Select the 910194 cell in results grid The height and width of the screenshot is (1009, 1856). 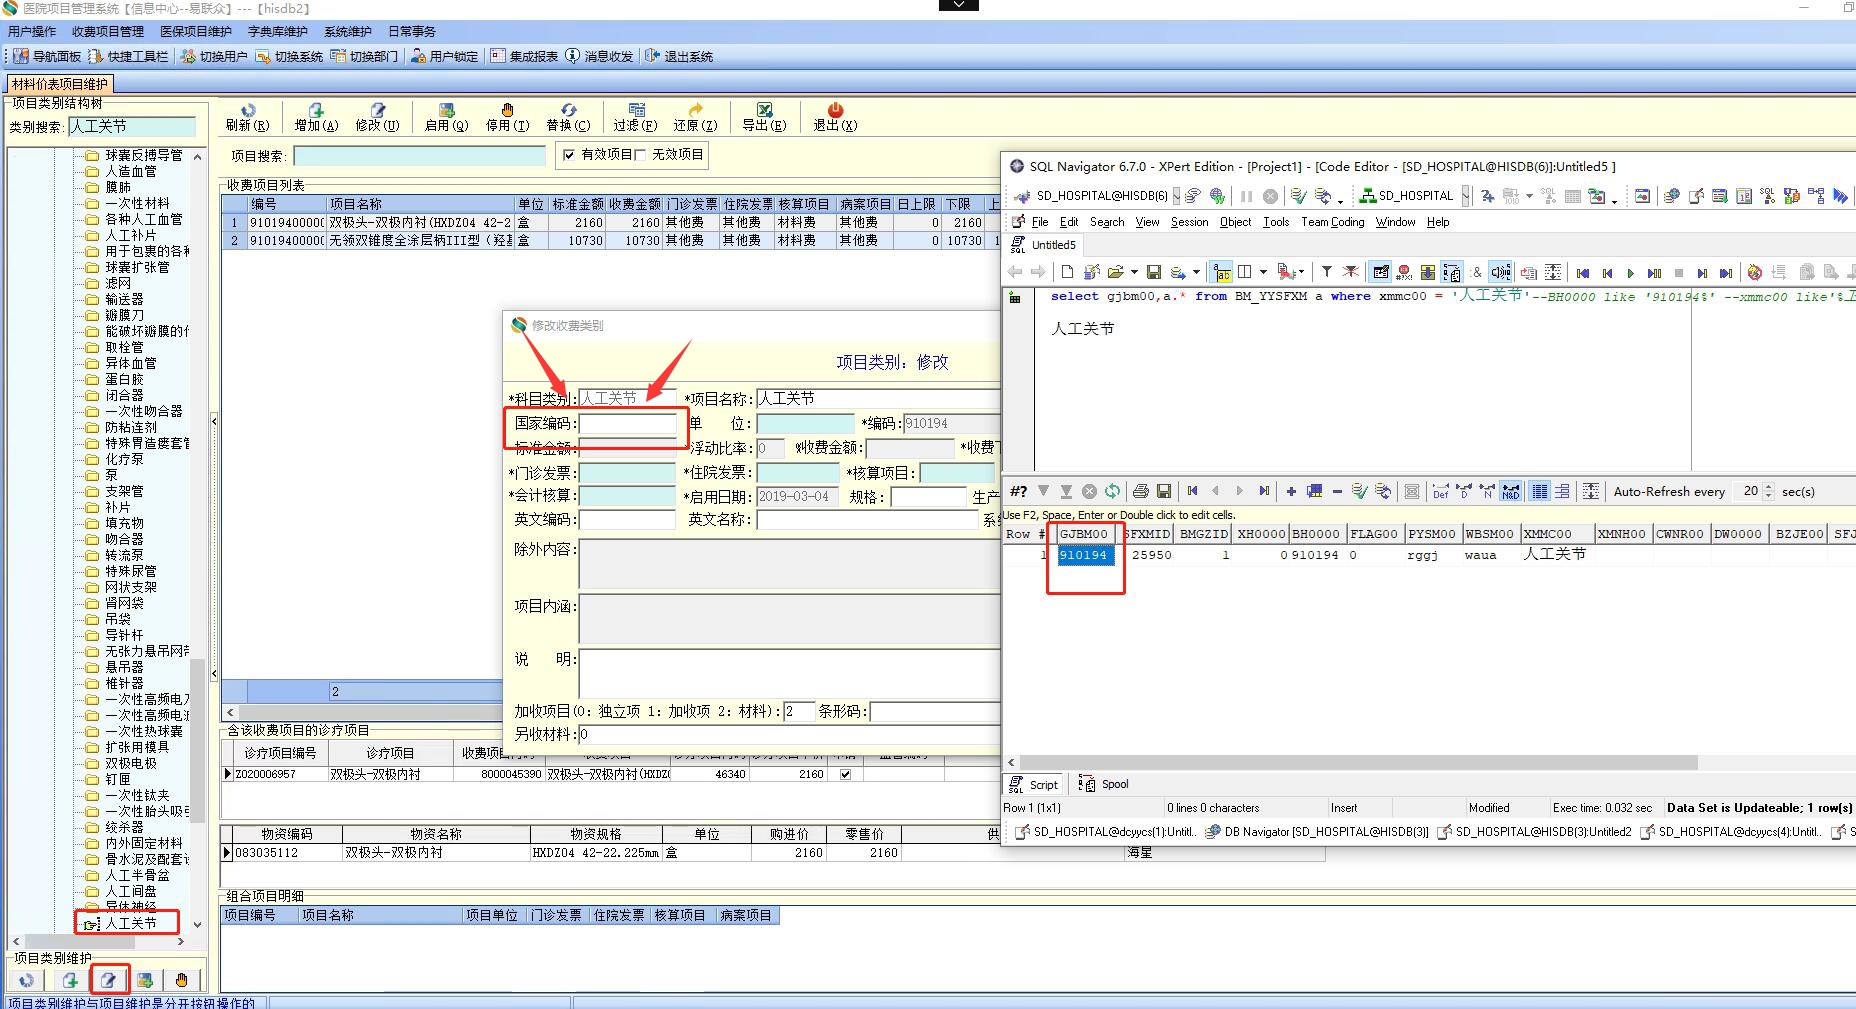click(1084, 555)
